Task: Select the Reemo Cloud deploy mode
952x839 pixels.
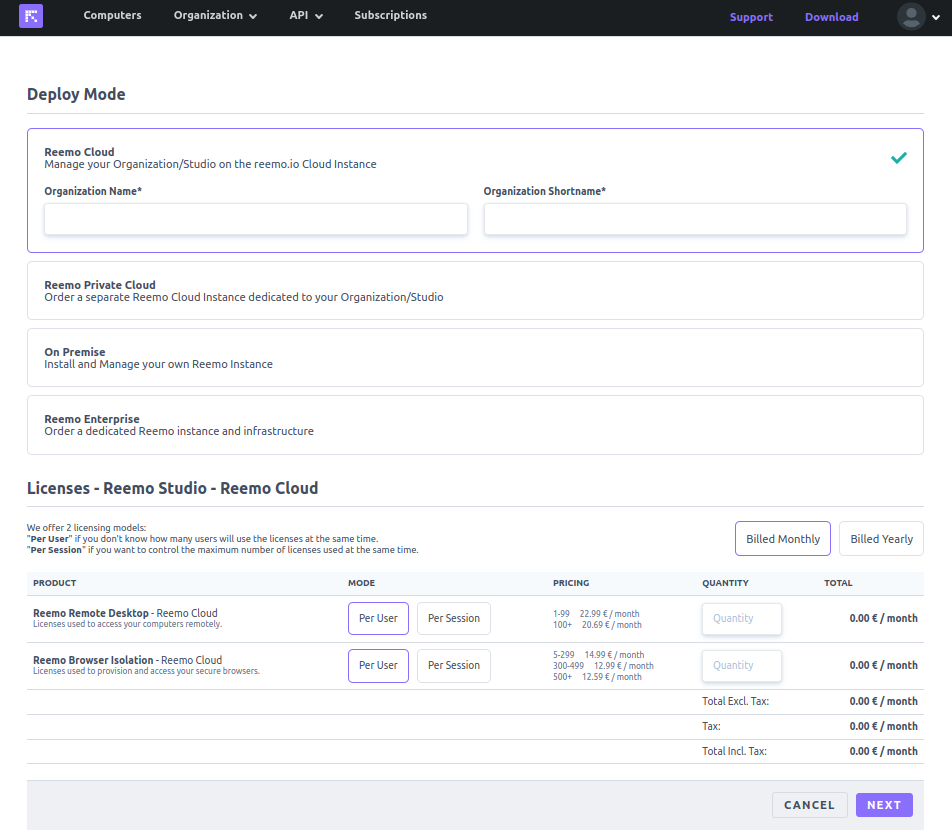Action: pyautogui.click(x=475, y=190)
